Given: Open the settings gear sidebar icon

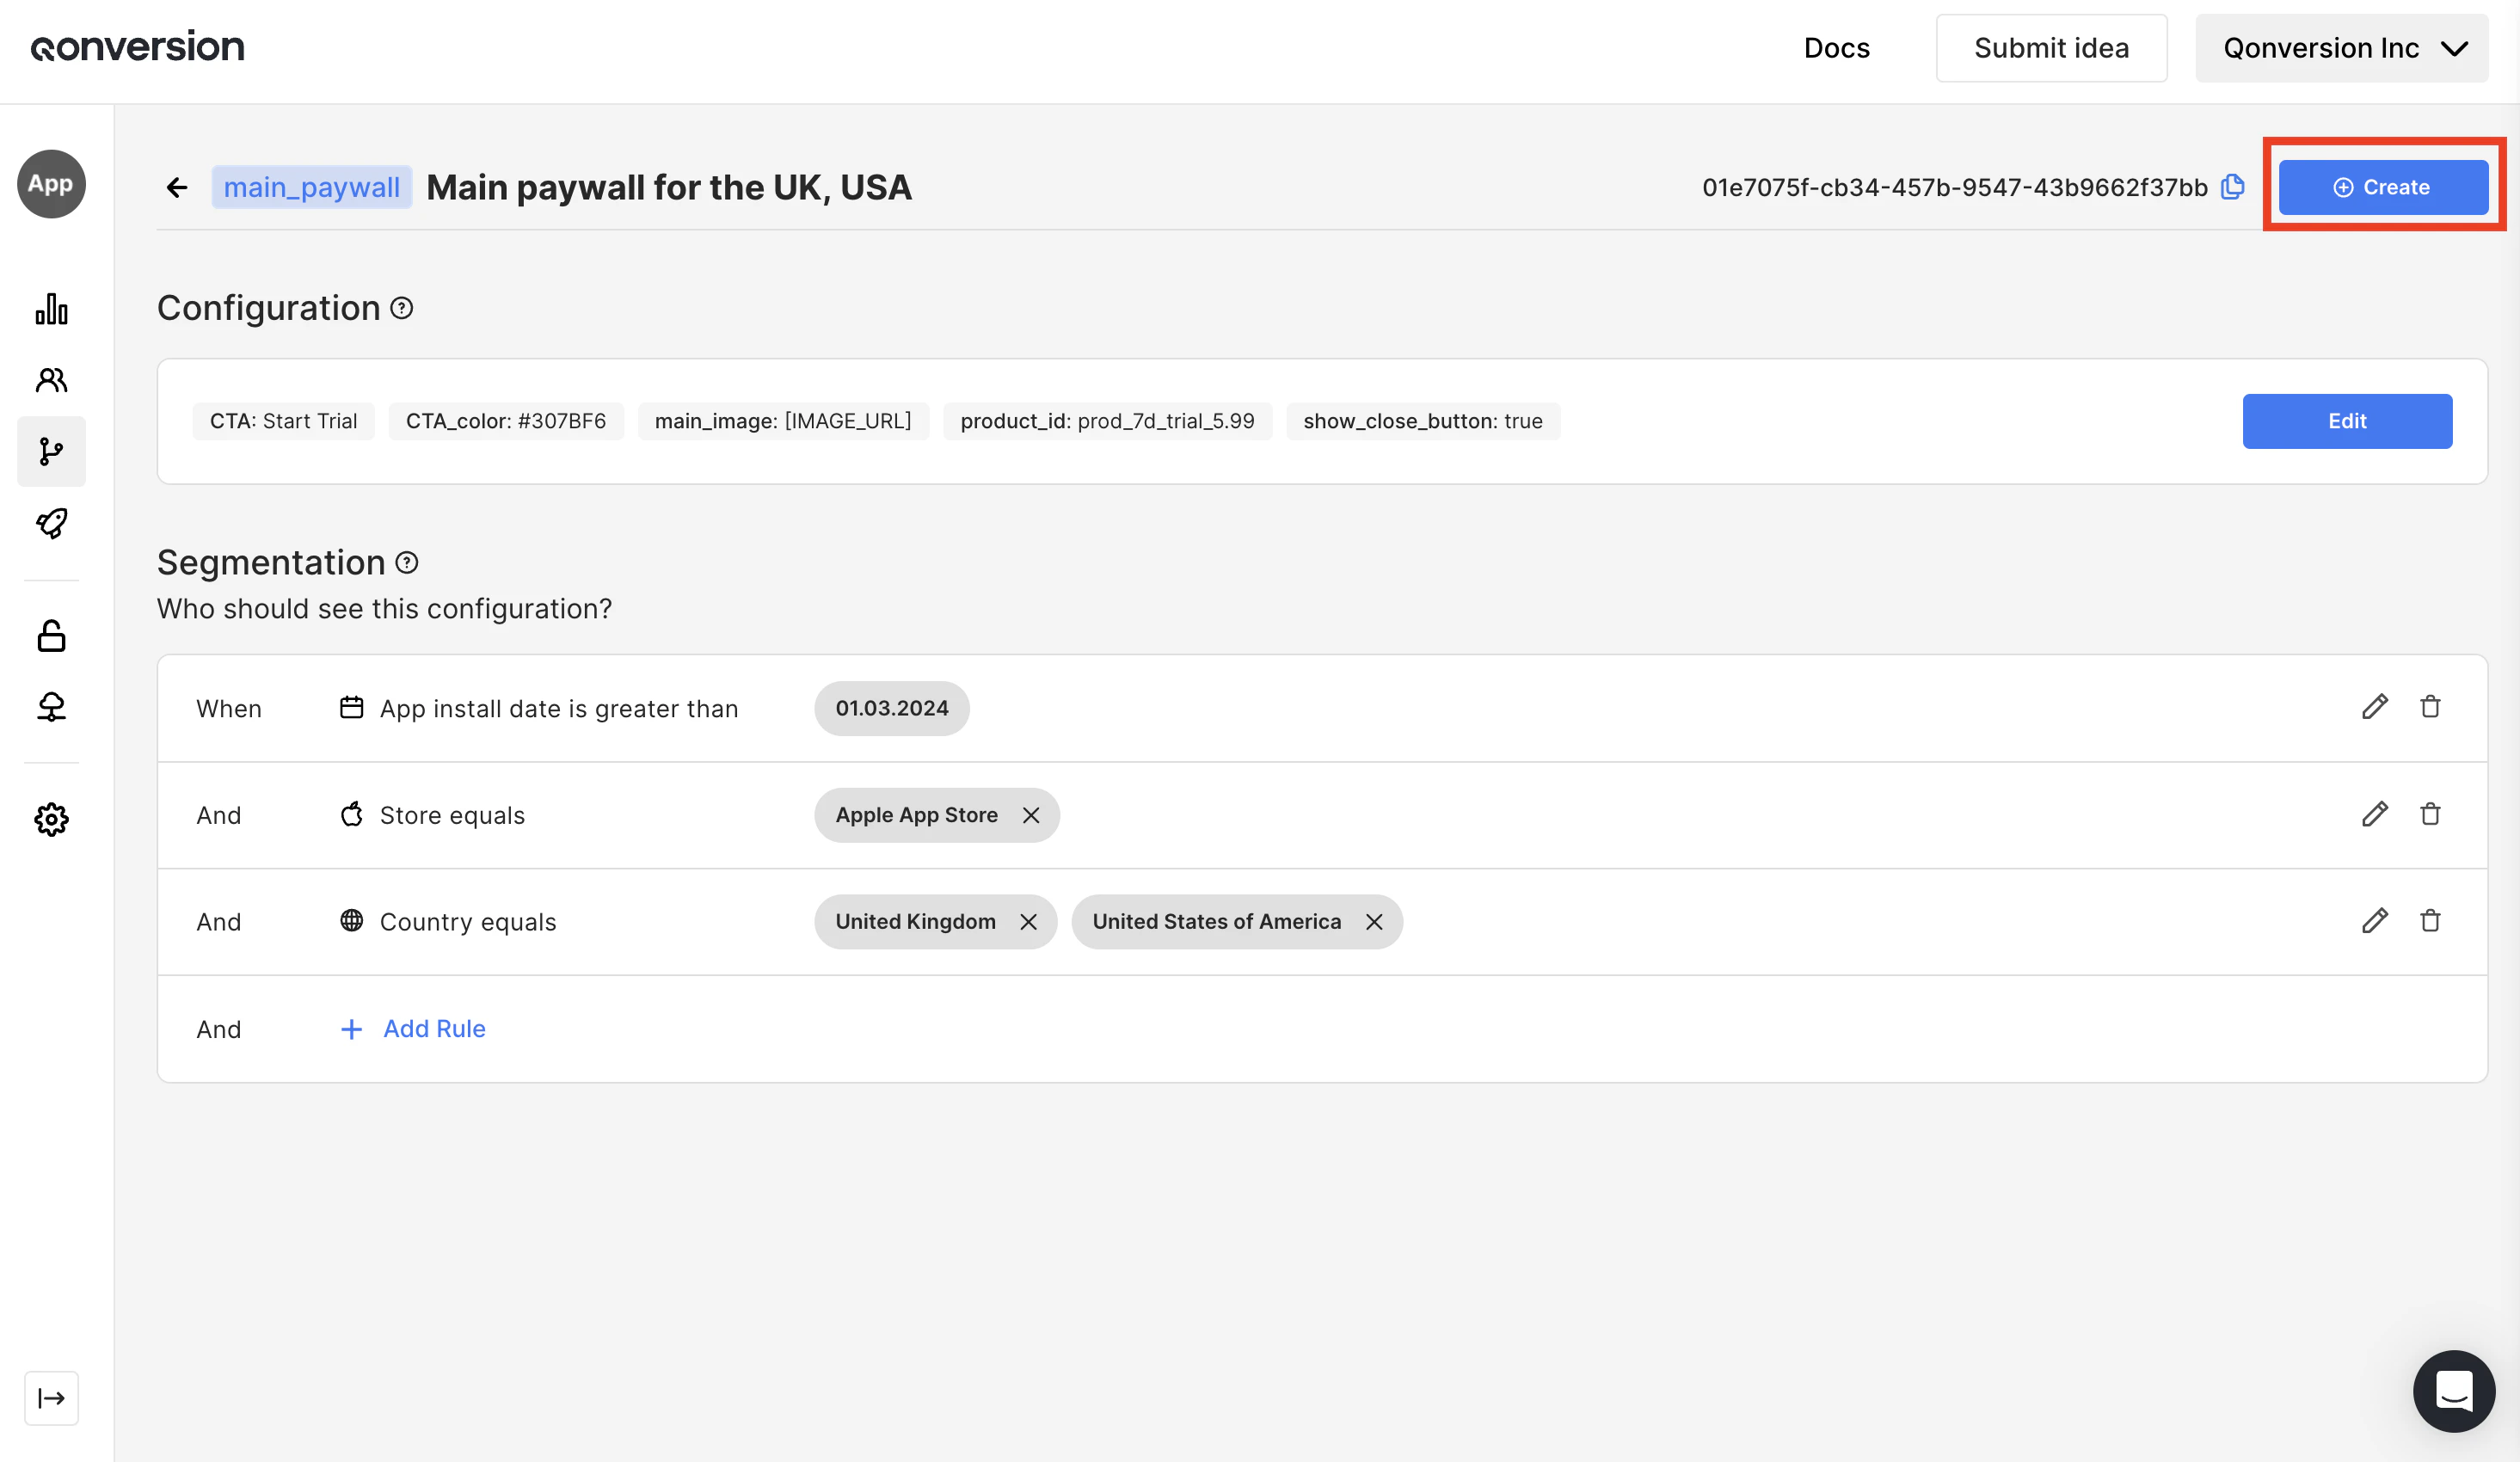Looking at the screenshot, I should point(51,819).
